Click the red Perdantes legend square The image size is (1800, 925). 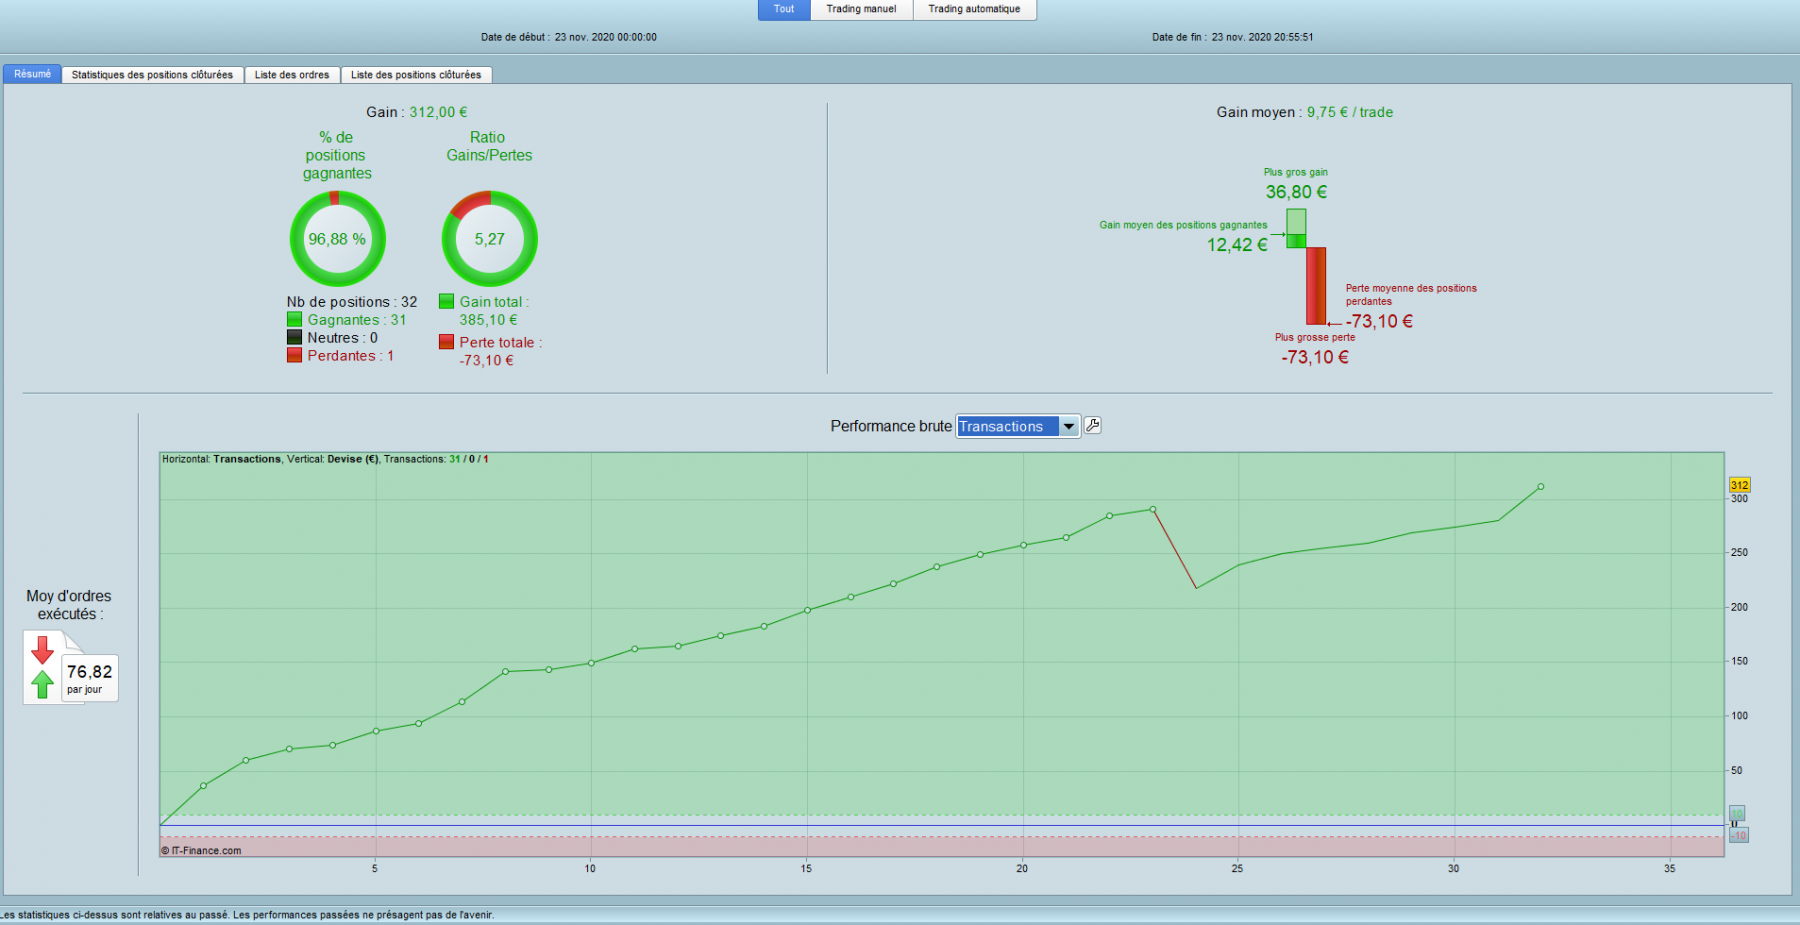pos(294,355)
